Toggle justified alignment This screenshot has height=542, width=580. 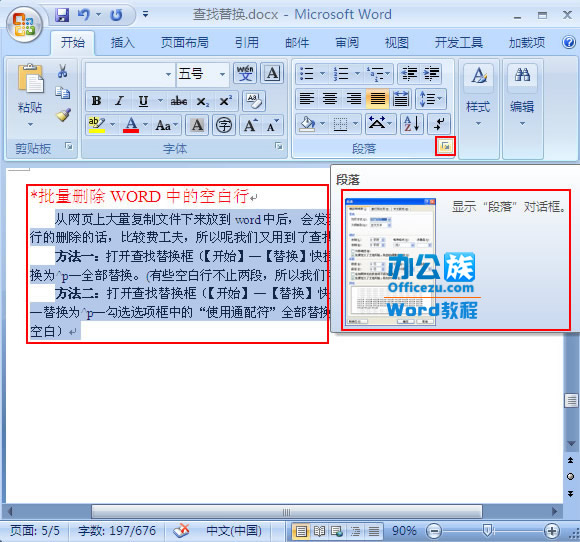377,99
